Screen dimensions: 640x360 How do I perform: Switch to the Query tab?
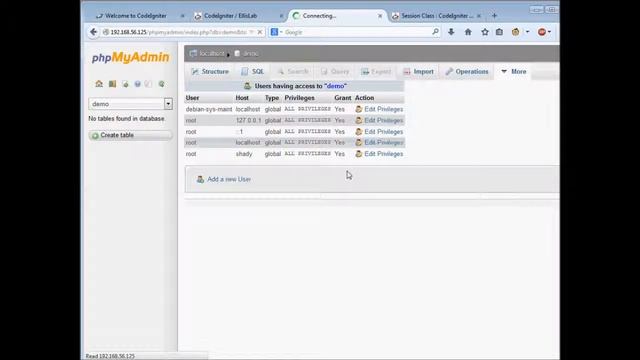335,71
